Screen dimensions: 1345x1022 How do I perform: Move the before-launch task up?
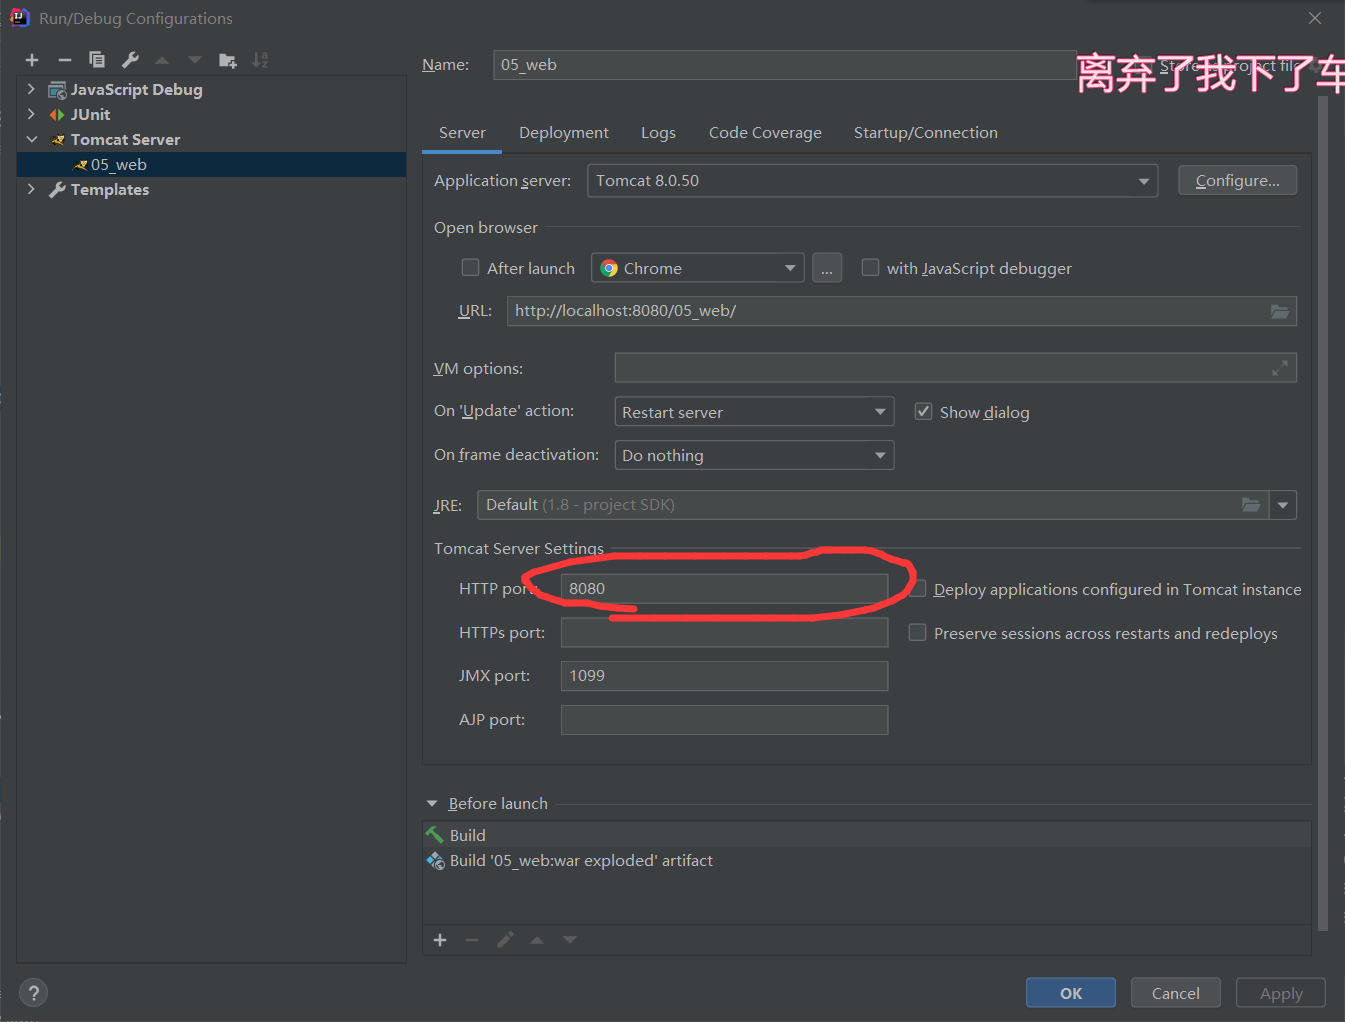[537, 940]
